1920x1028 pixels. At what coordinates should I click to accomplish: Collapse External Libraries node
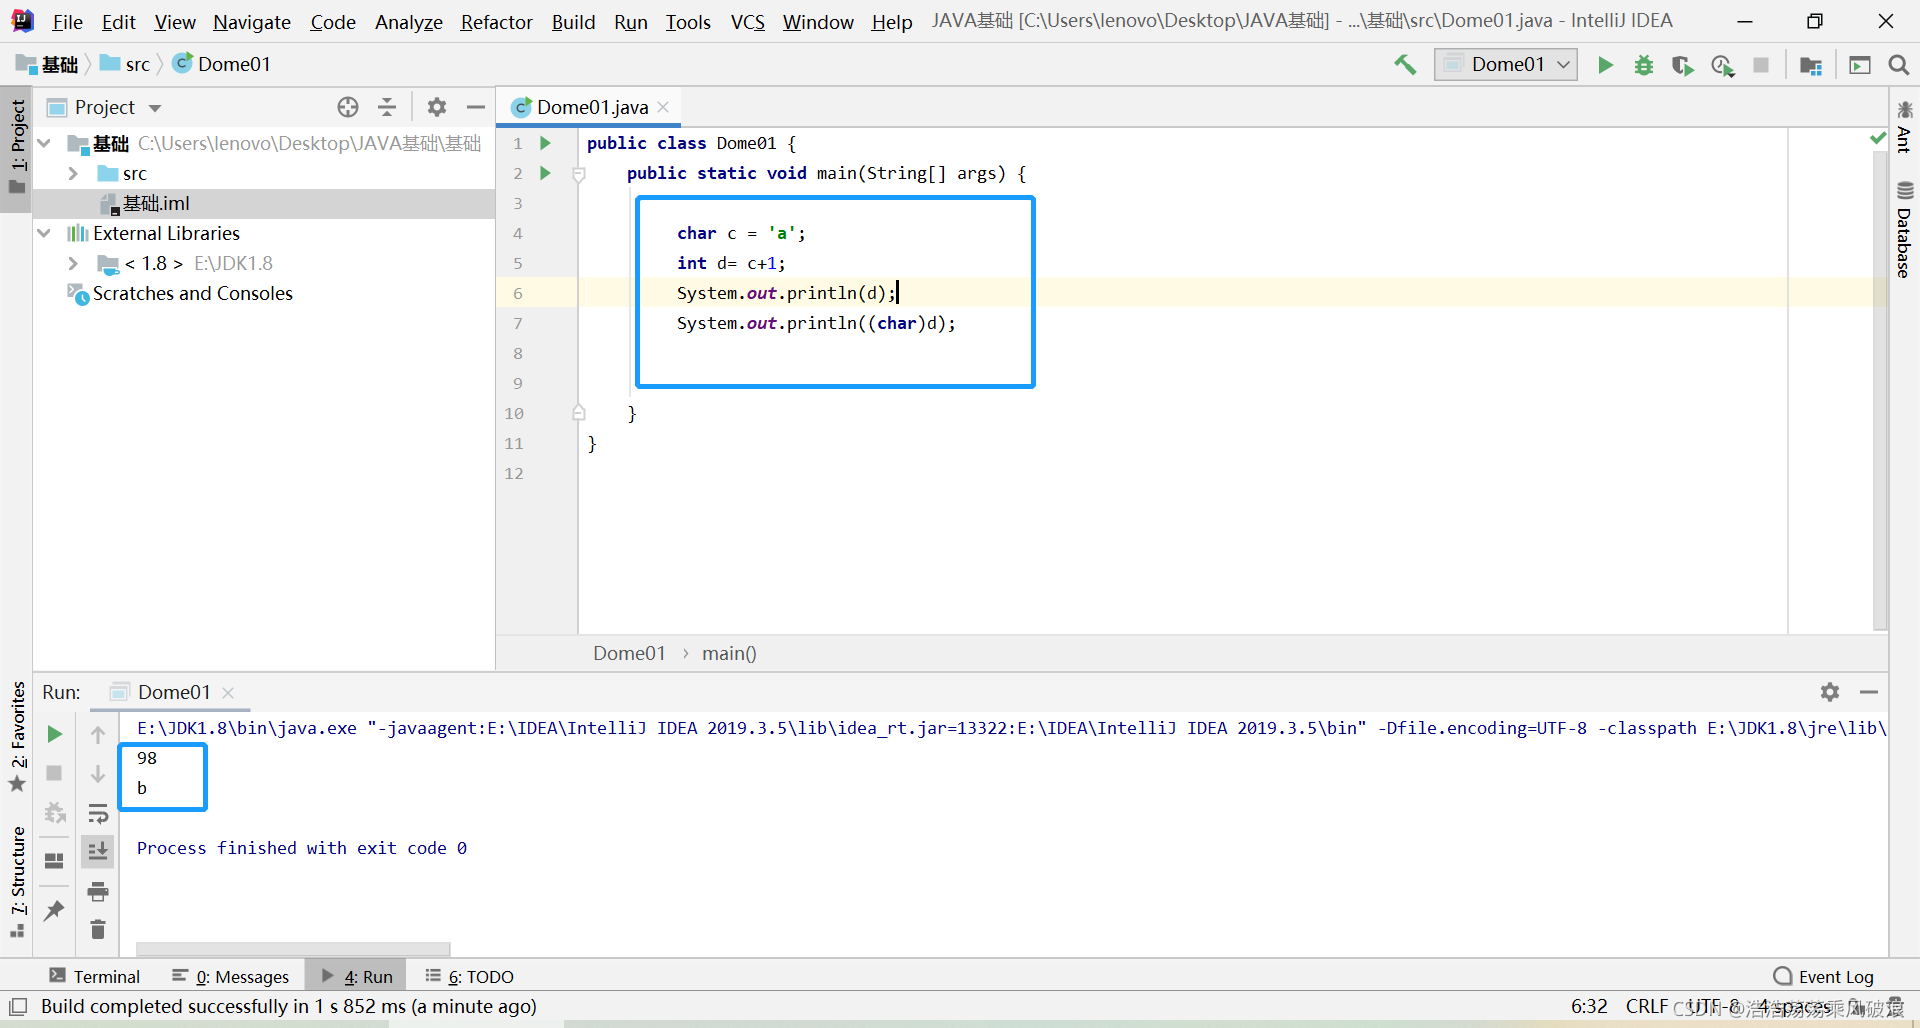coord(44,234)
